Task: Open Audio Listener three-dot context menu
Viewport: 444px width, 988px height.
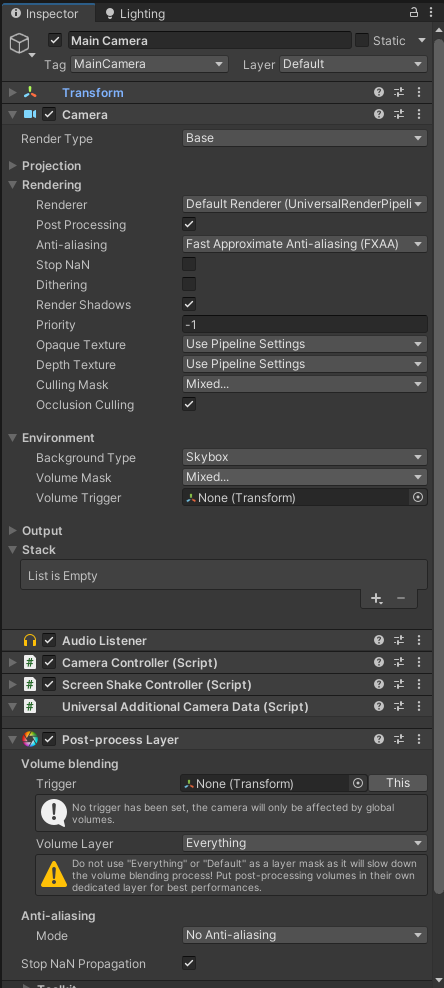Action: tap(419, 640)
